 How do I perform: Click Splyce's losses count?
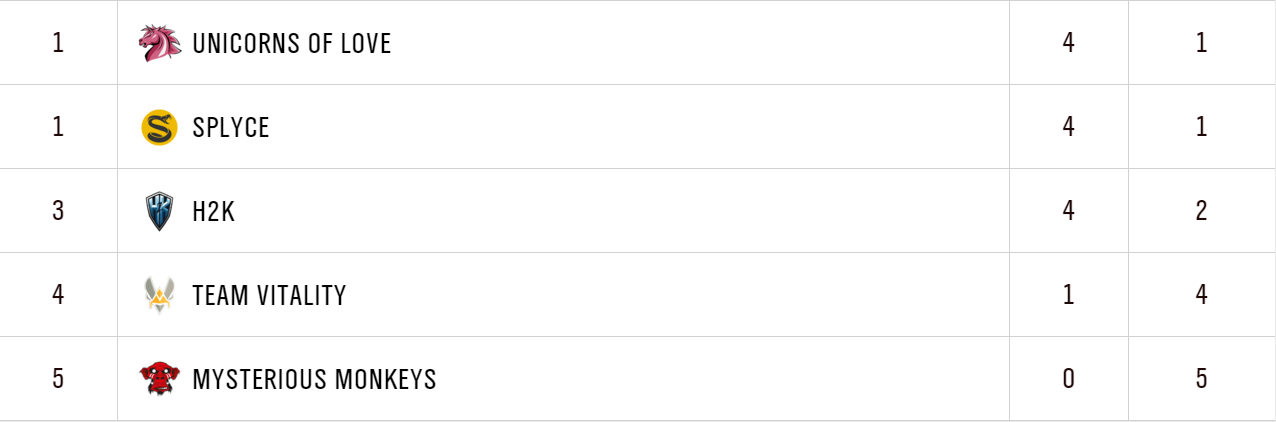pos(1201,128)
